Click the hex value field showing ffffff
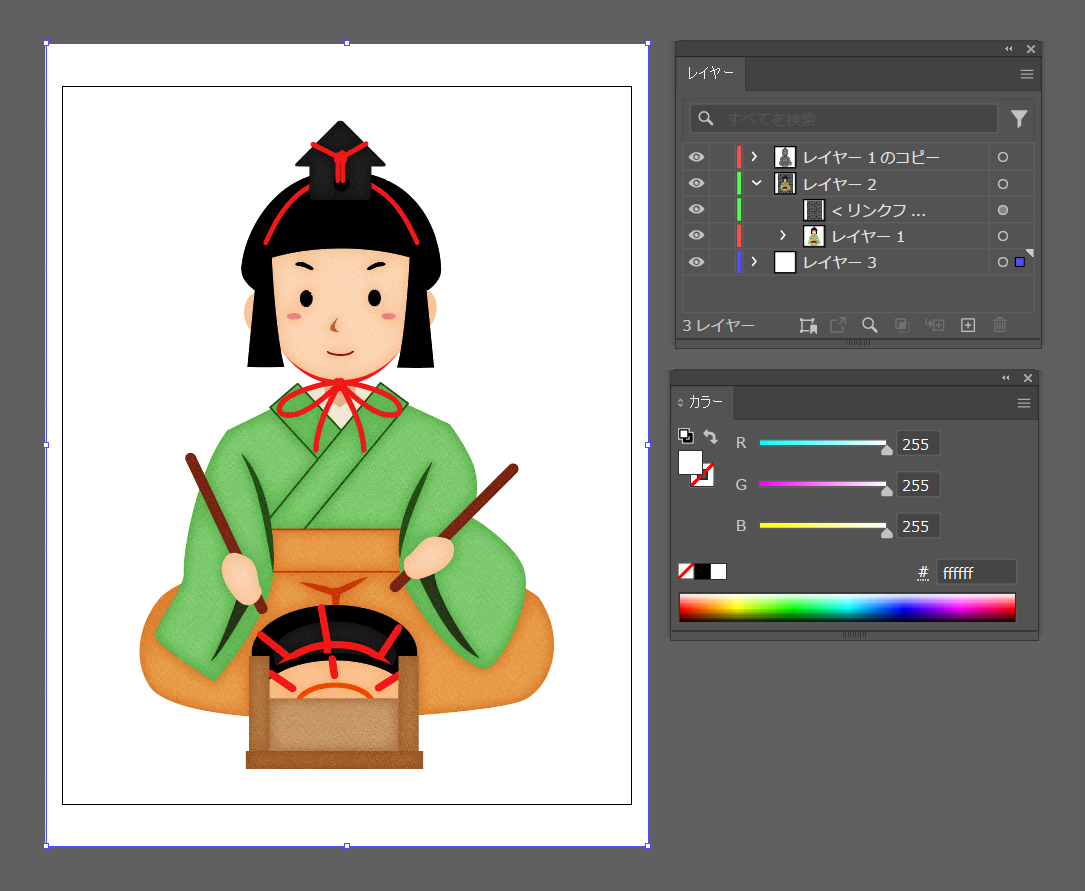 pos(975,571)
